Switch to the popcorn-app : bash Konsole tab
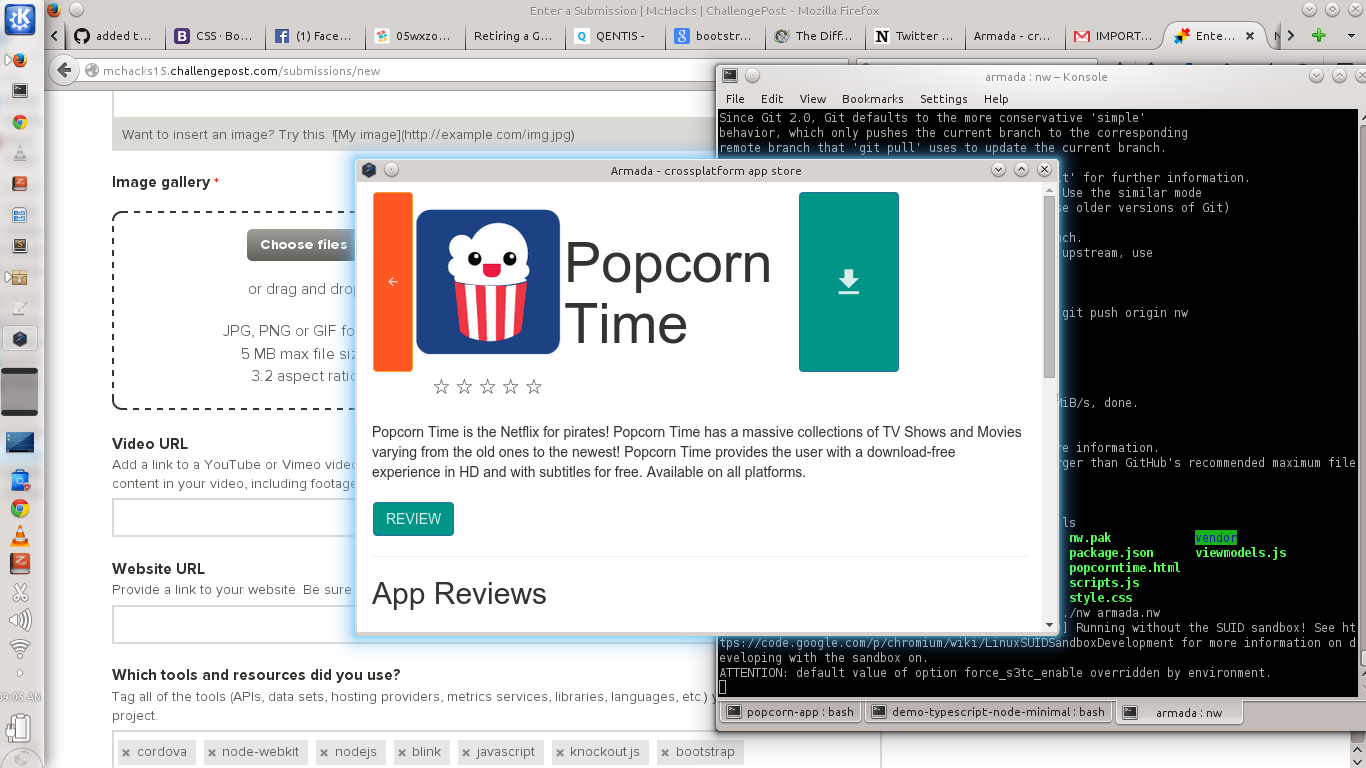Screen dimensions: 1366x768 (x=791, y=712)
